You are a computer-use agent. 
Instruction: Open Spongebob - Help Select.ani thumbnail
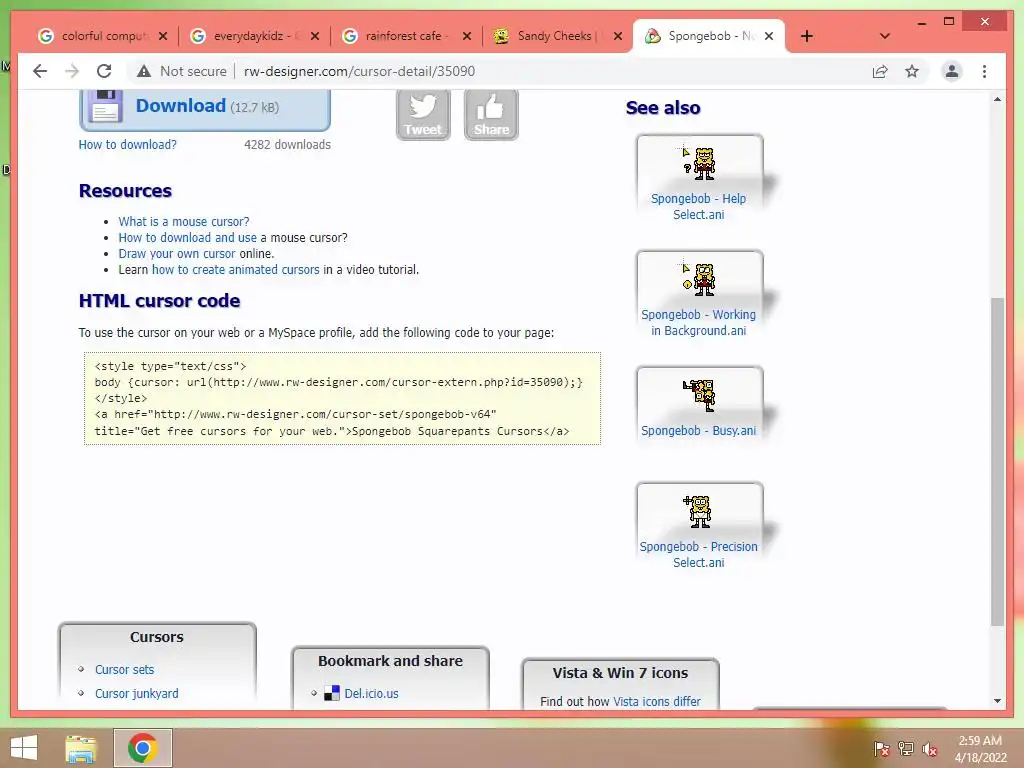[x=699, y=163]
